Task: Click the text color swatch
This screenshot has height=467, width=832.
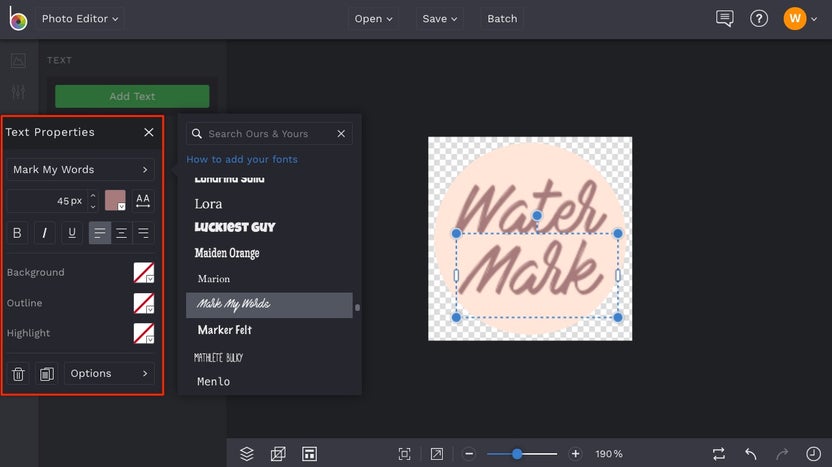Action: (x=115, y=200)
